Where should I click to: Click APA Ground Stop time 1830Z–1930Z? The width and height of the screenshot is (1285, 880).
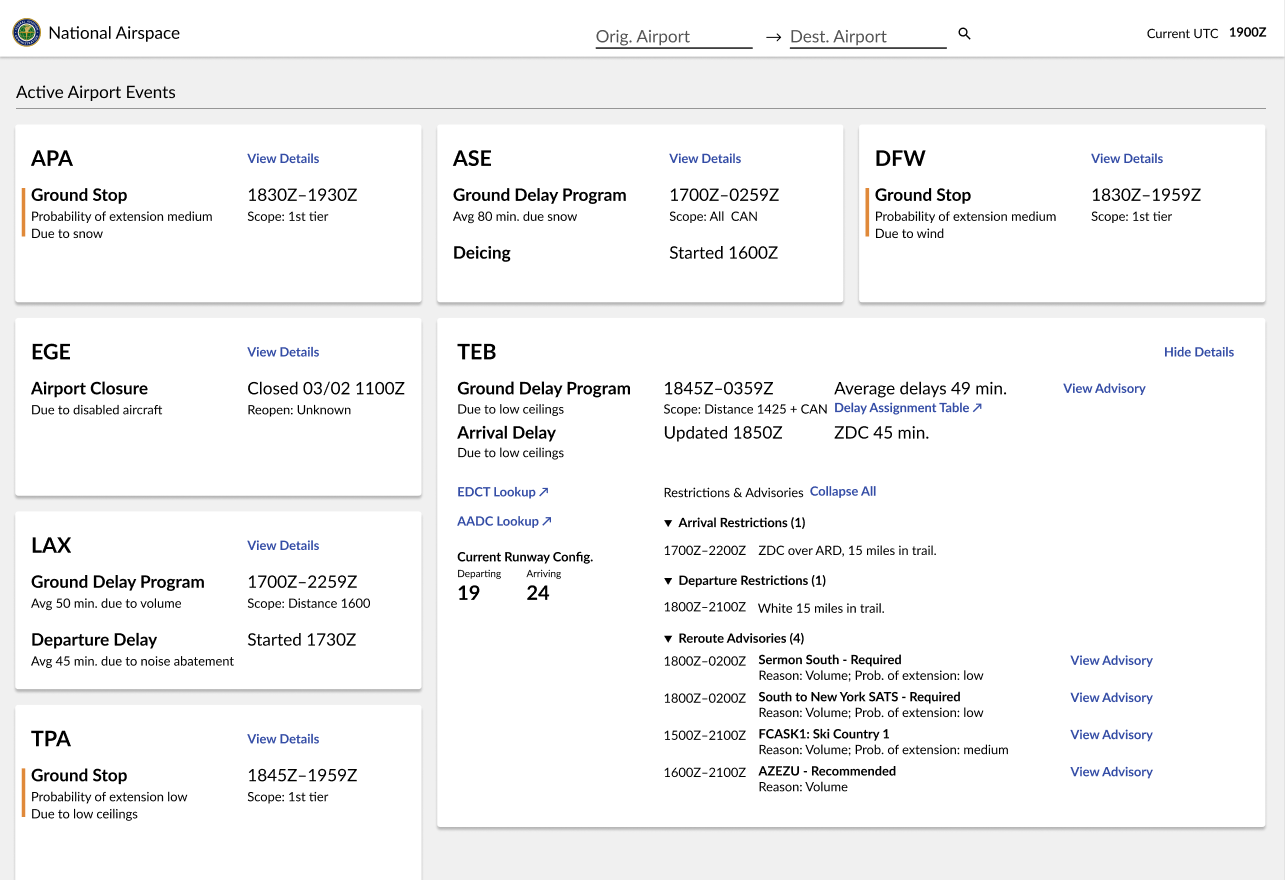(303, 195)
